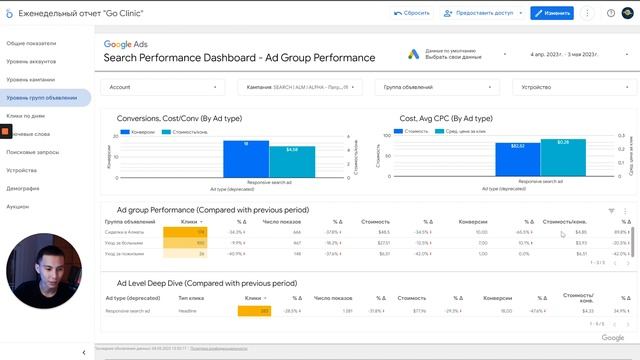This screenshot has width=640, height=360.
Task: Open the Account filter dropdown
Action: (162, 87)
